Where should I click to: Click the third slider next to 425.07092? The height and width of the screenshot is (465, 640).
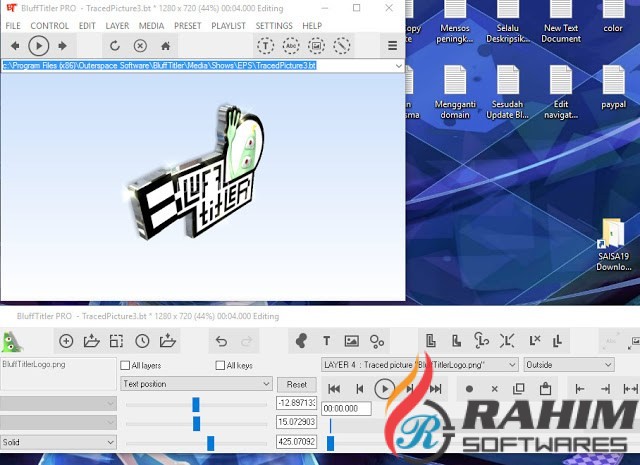210,442
